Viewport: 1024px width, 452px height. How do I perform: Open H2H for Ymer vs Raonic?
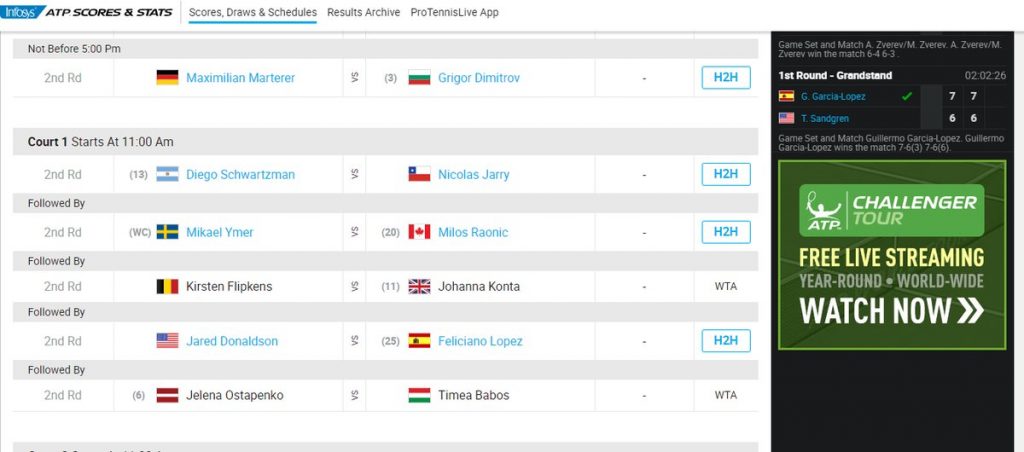(x=726, y=232)
